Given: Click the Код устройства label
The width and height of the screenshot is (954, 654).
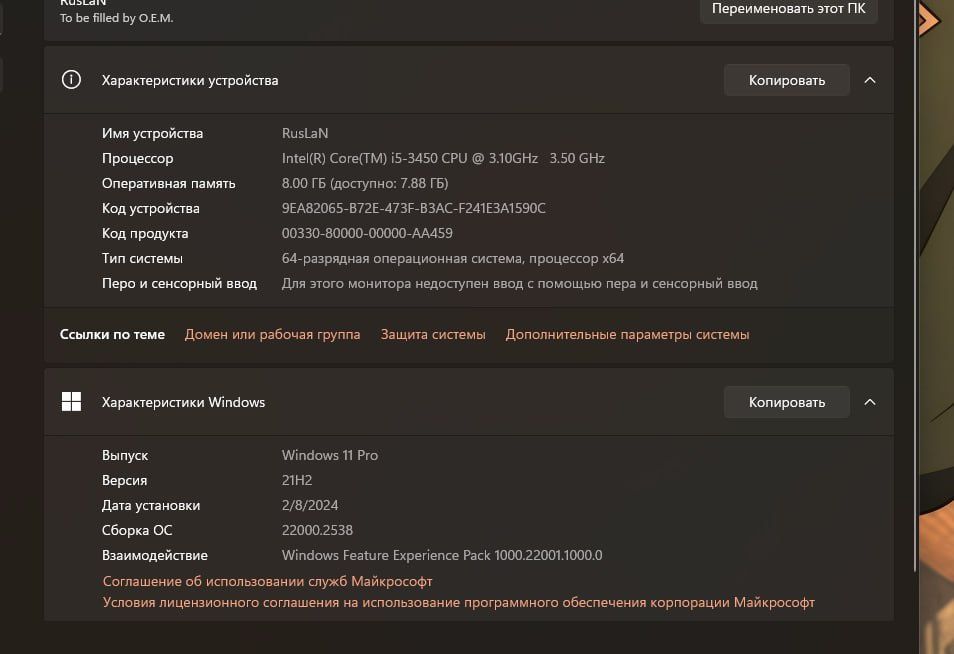Looking at the screenshot, I should 150,208.
